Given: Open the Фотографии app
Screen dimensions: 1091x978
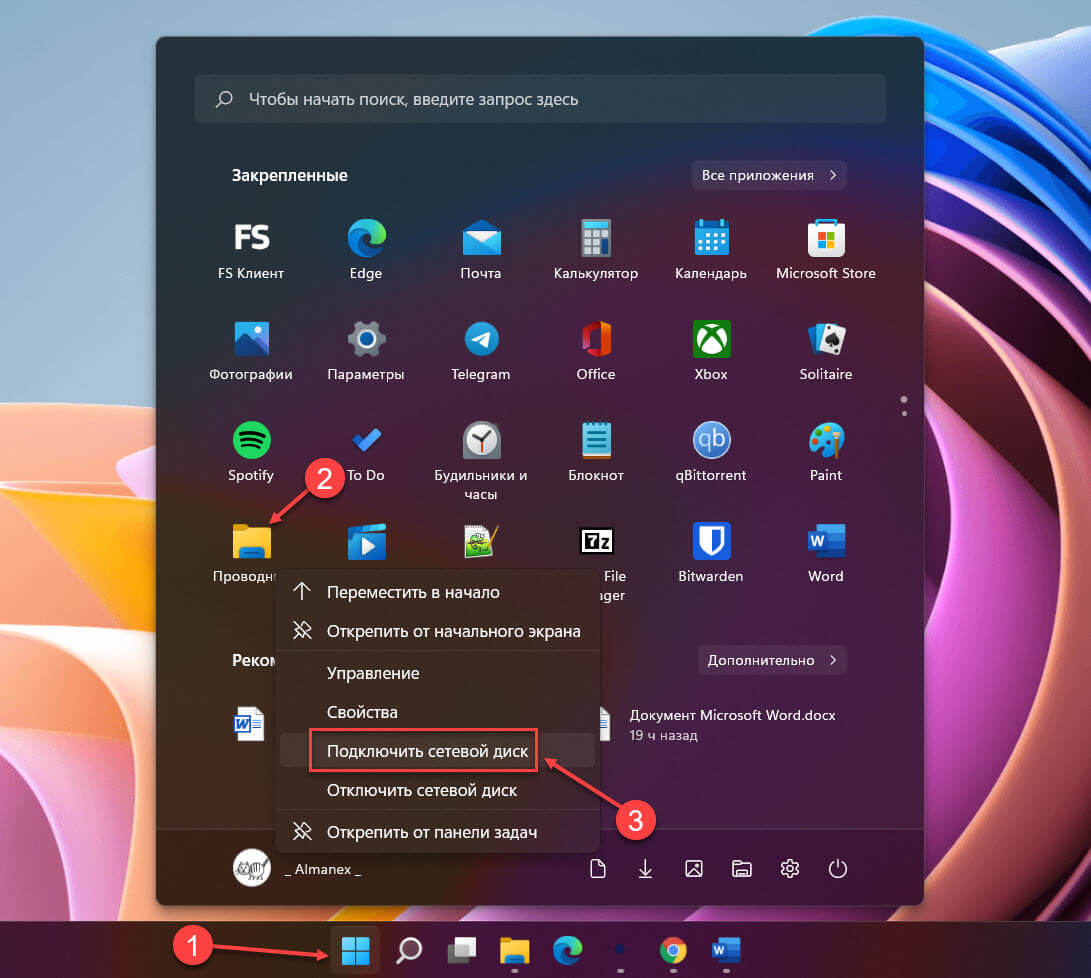Looking at the screenshot, I should (x=251, y=351).
